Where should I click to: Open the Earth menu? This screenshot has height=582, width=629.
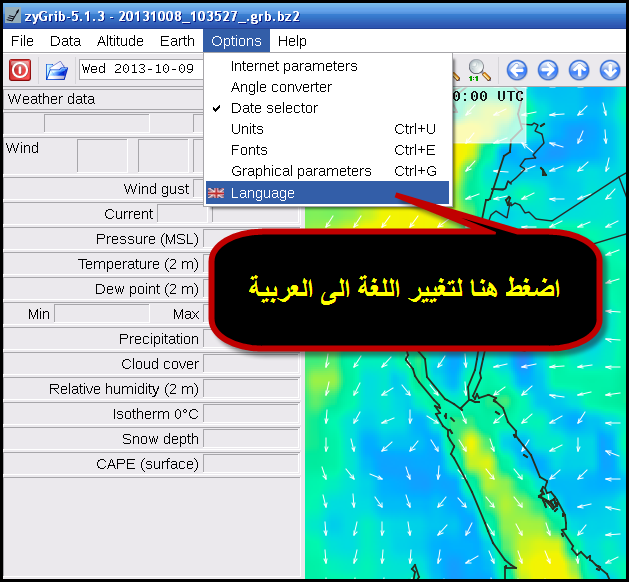pyautogui.click(x=177, y=41)
